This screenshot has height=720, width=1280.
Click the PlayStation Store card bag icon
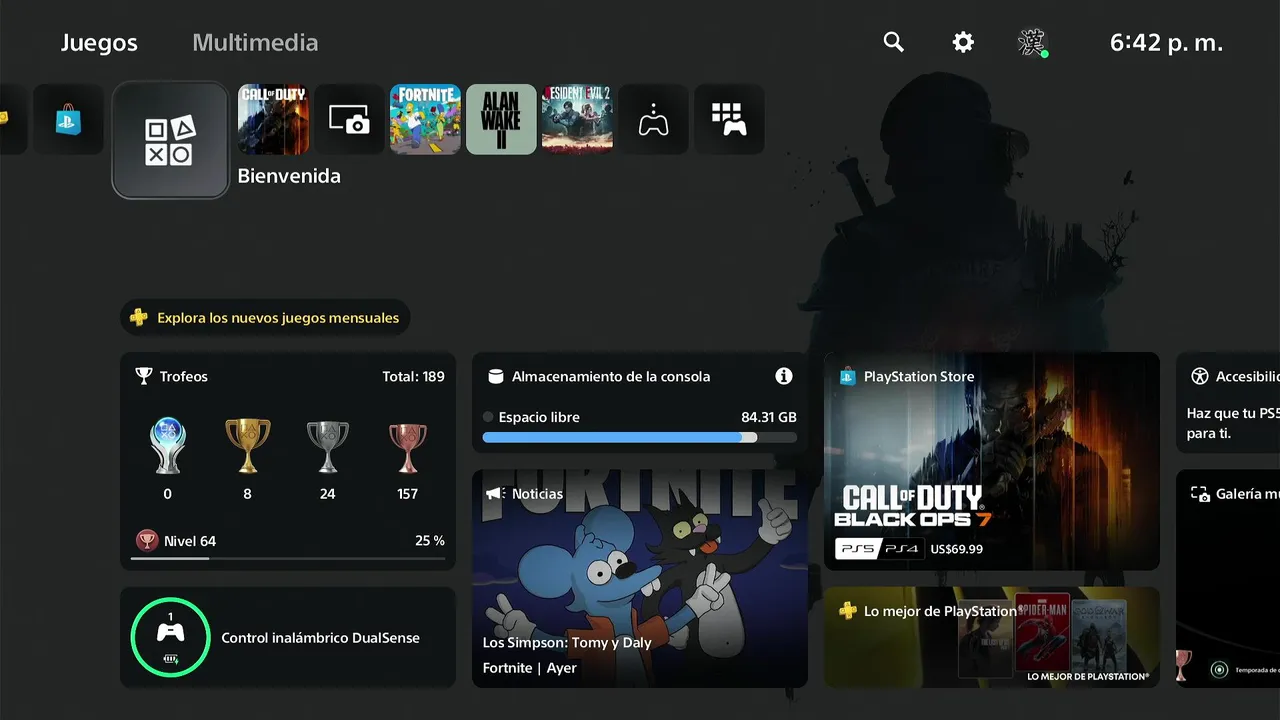click(848, 376)
